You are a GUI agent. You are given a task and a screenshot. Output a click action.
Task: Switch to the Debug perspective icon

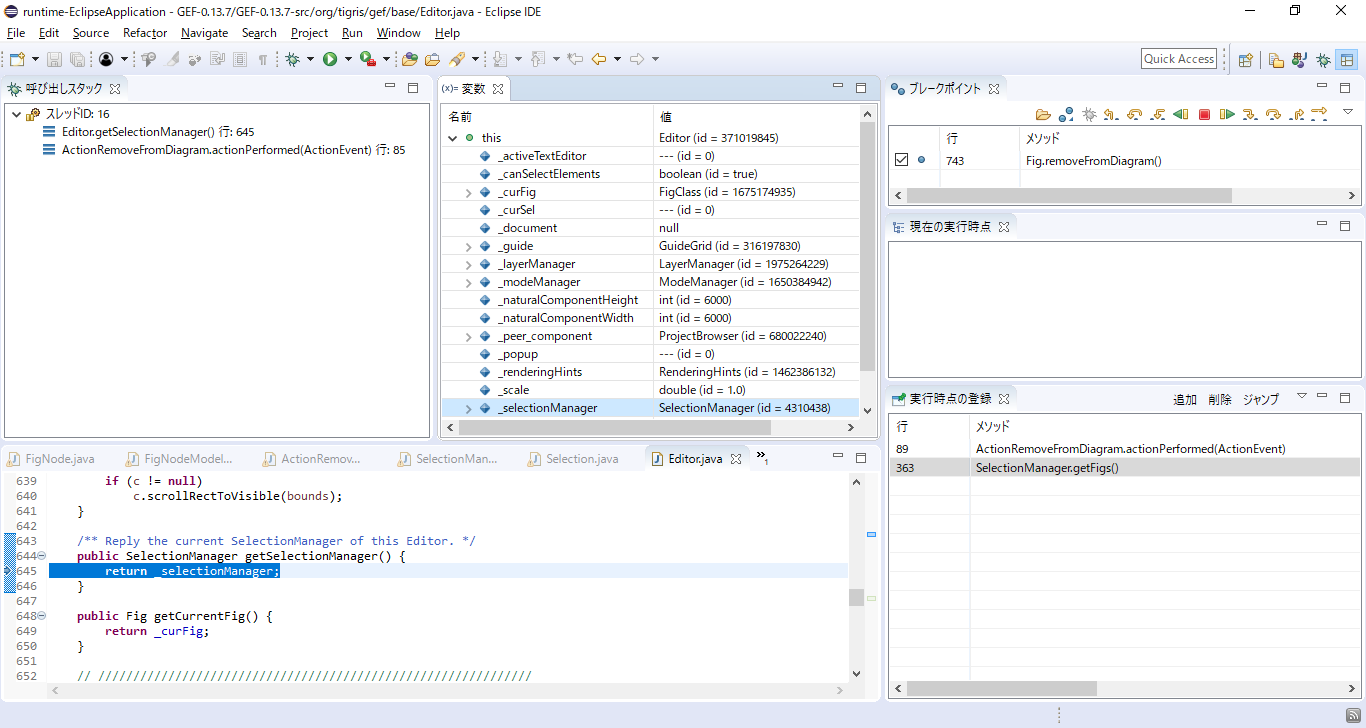coord(1323,59)
